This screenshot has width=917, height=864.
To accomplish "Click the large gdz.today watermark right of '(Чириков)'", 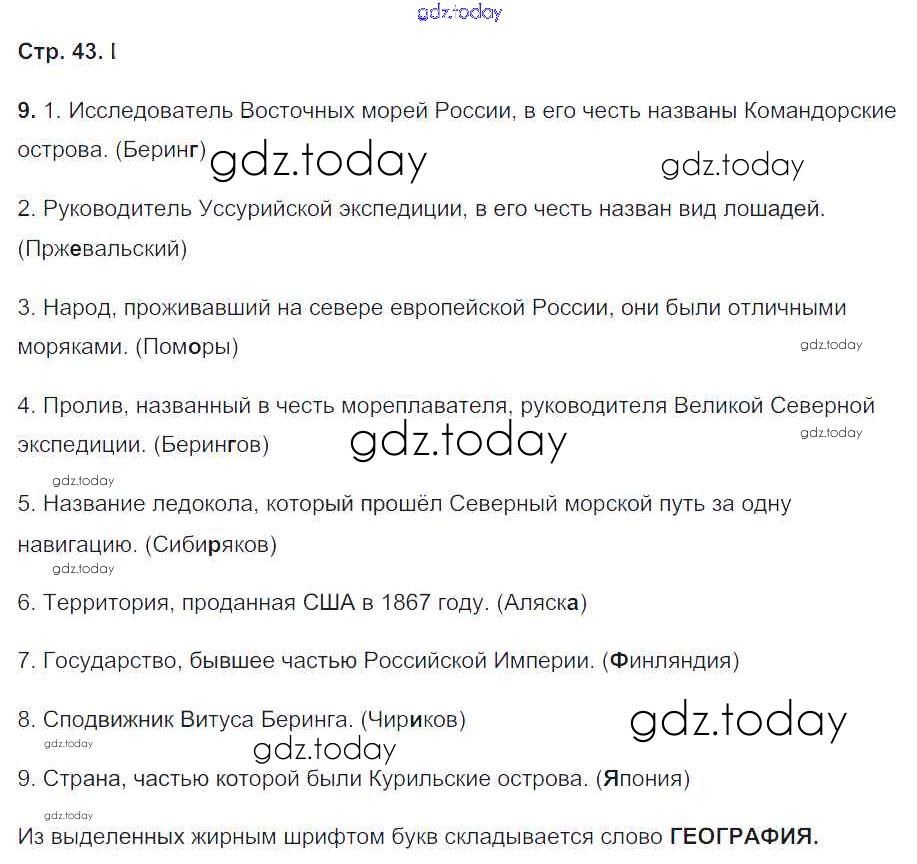I will 738,721.
